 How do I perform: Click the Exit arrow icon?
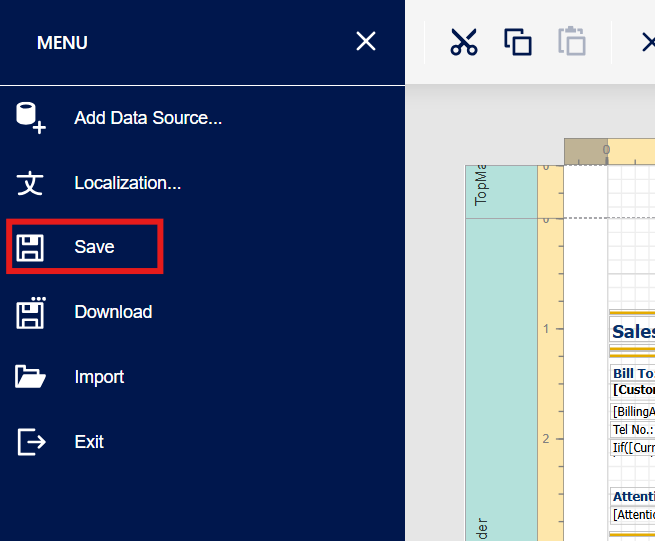point(31,441)
